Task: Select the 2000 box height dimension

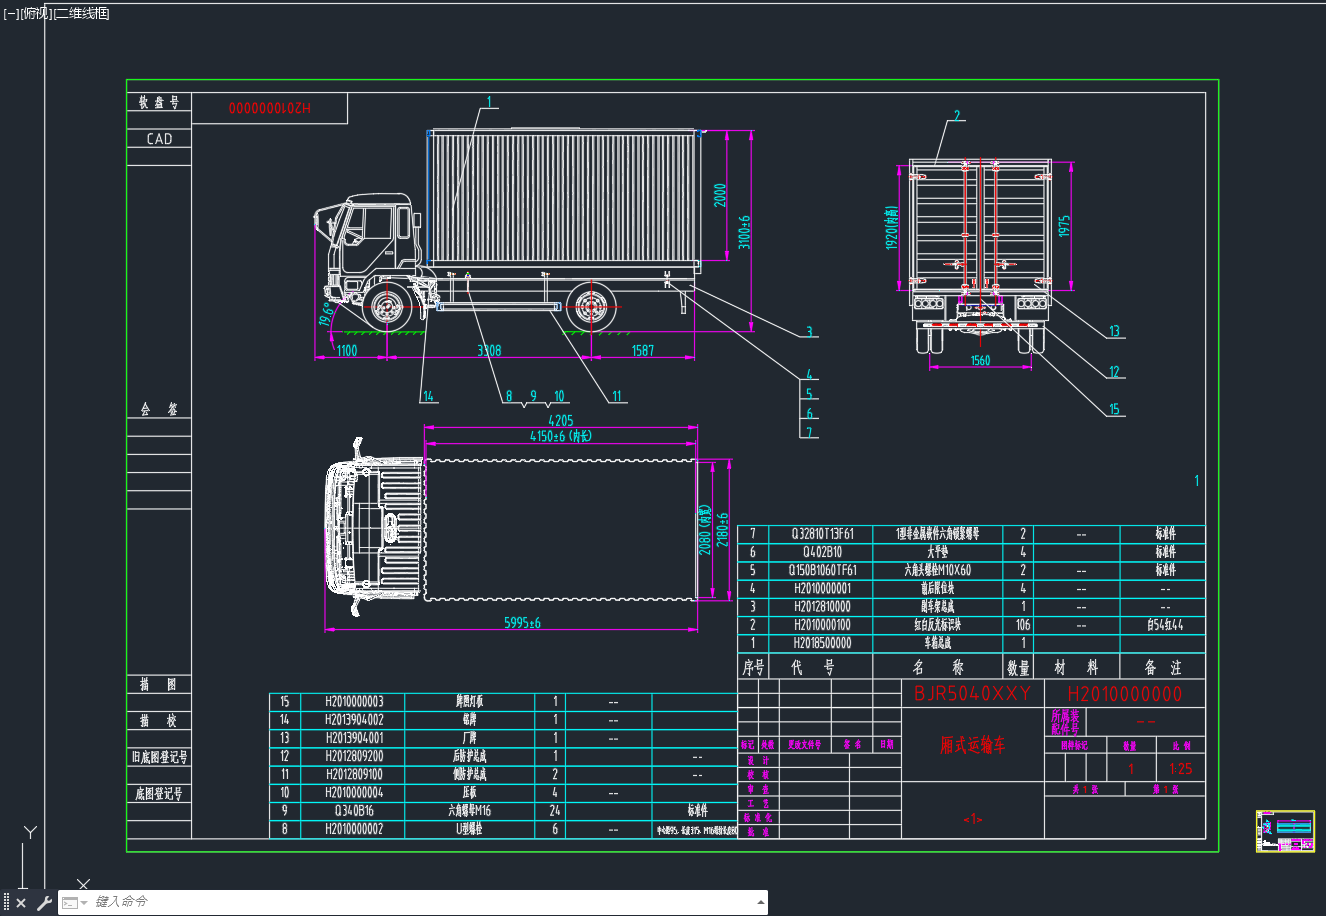Action: pos(720,196)
